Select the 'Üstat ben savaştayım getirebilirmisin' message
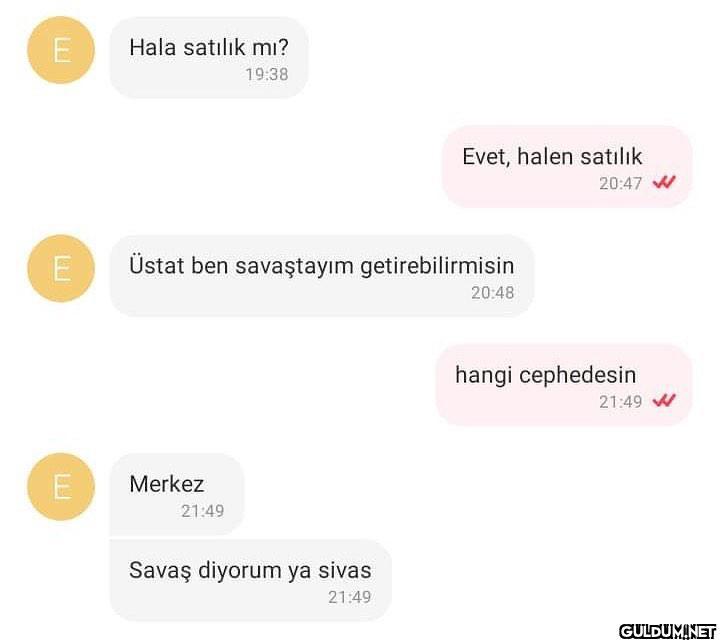This screenshot has width=720, height=643. click(x=322, y=276)
